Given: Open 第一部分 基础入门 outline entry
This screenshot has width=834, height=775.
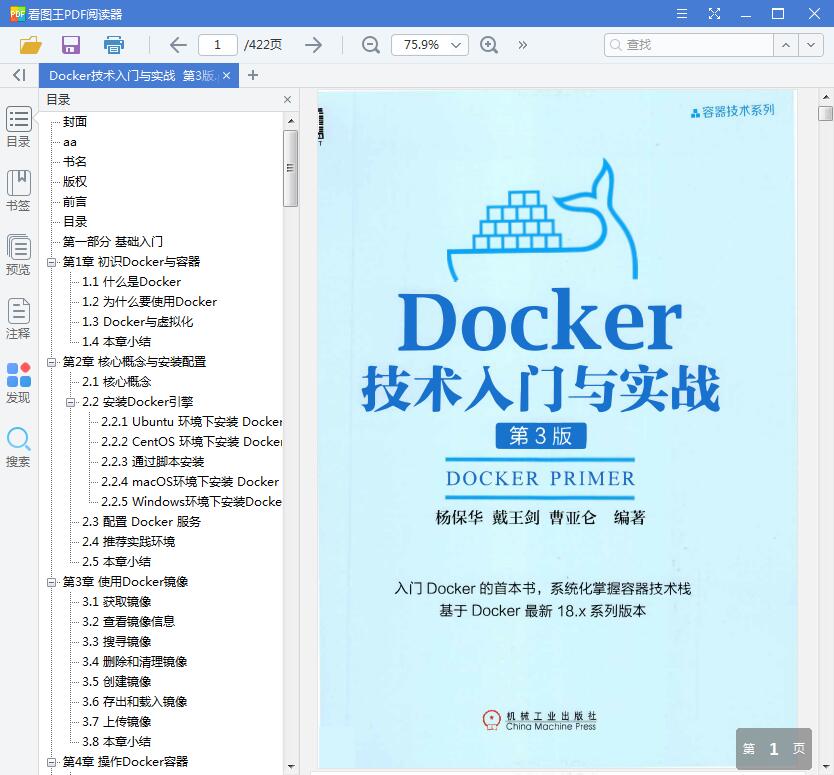Looking at the screenshot, I should click(113, 241).
